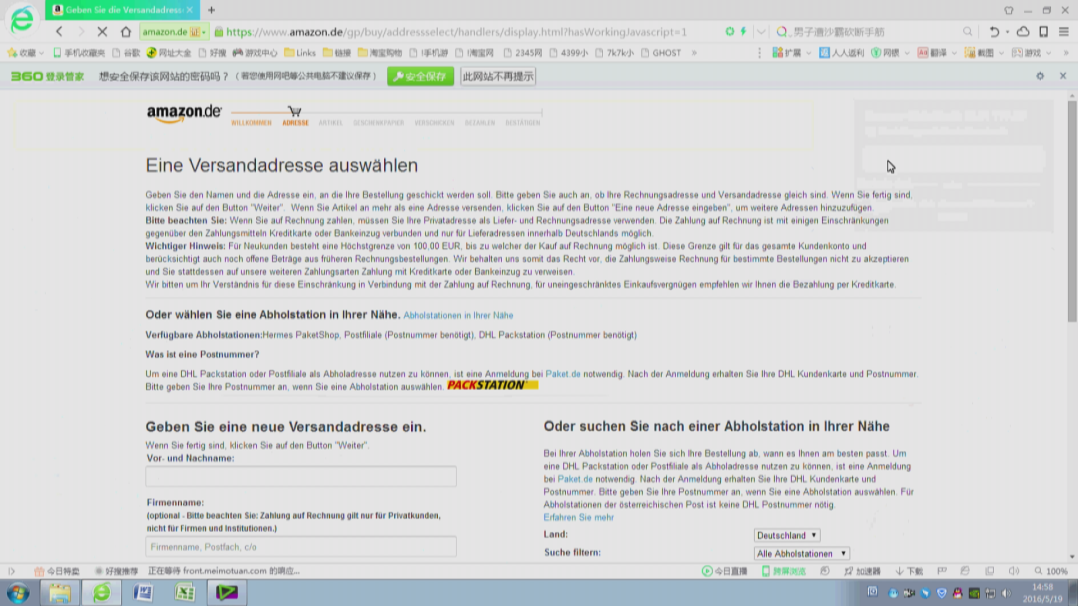This screenshot has height=606, width=1078.
Task: Open File Explorer from taskbar
Action: point(60,592)
